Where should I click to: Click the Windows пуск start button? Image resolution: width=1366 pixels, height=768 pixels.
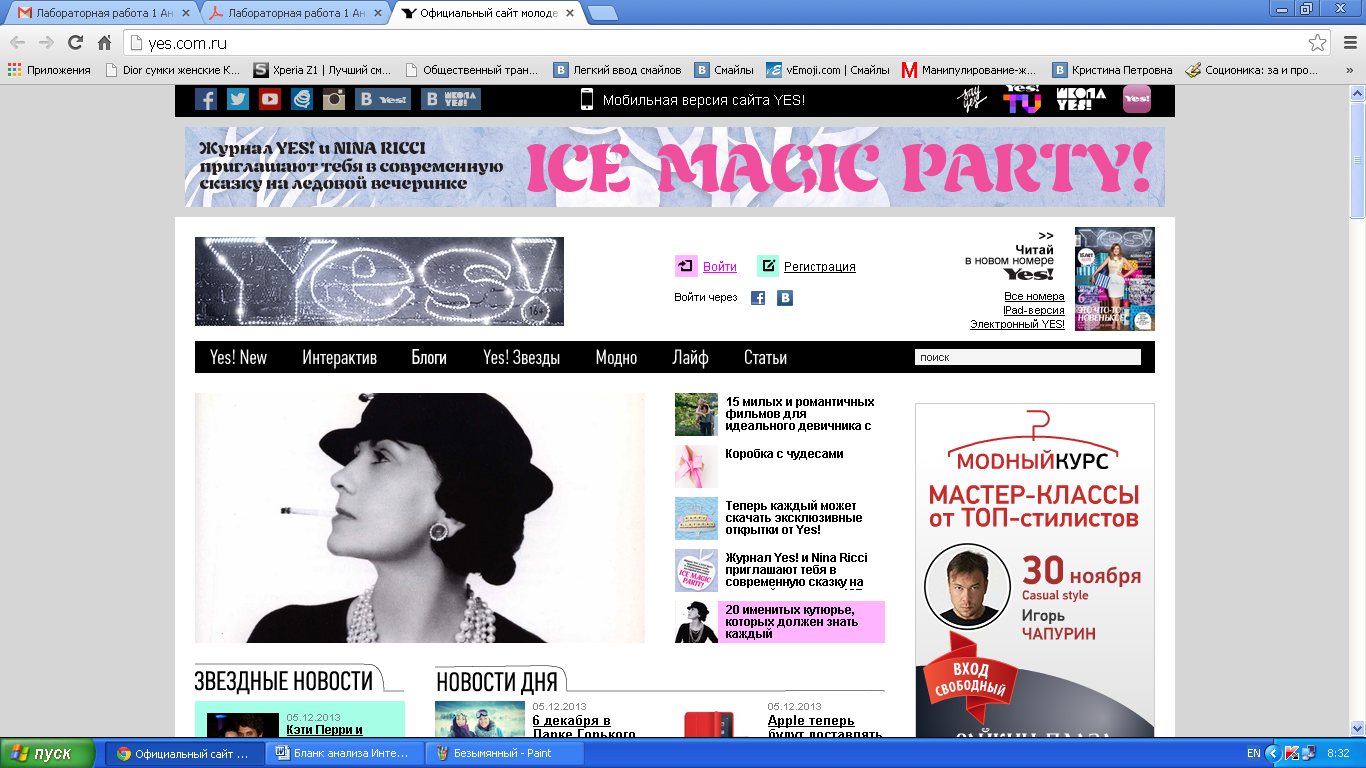coord(48,753)
